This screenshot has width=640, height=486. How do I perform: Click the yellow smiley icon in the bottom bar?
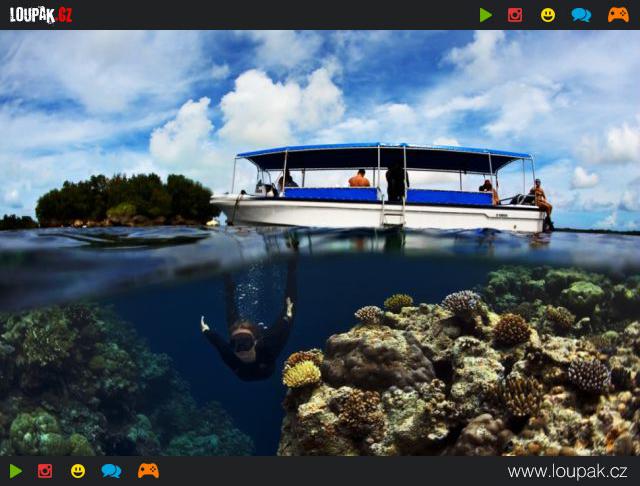tap(78, 471)
